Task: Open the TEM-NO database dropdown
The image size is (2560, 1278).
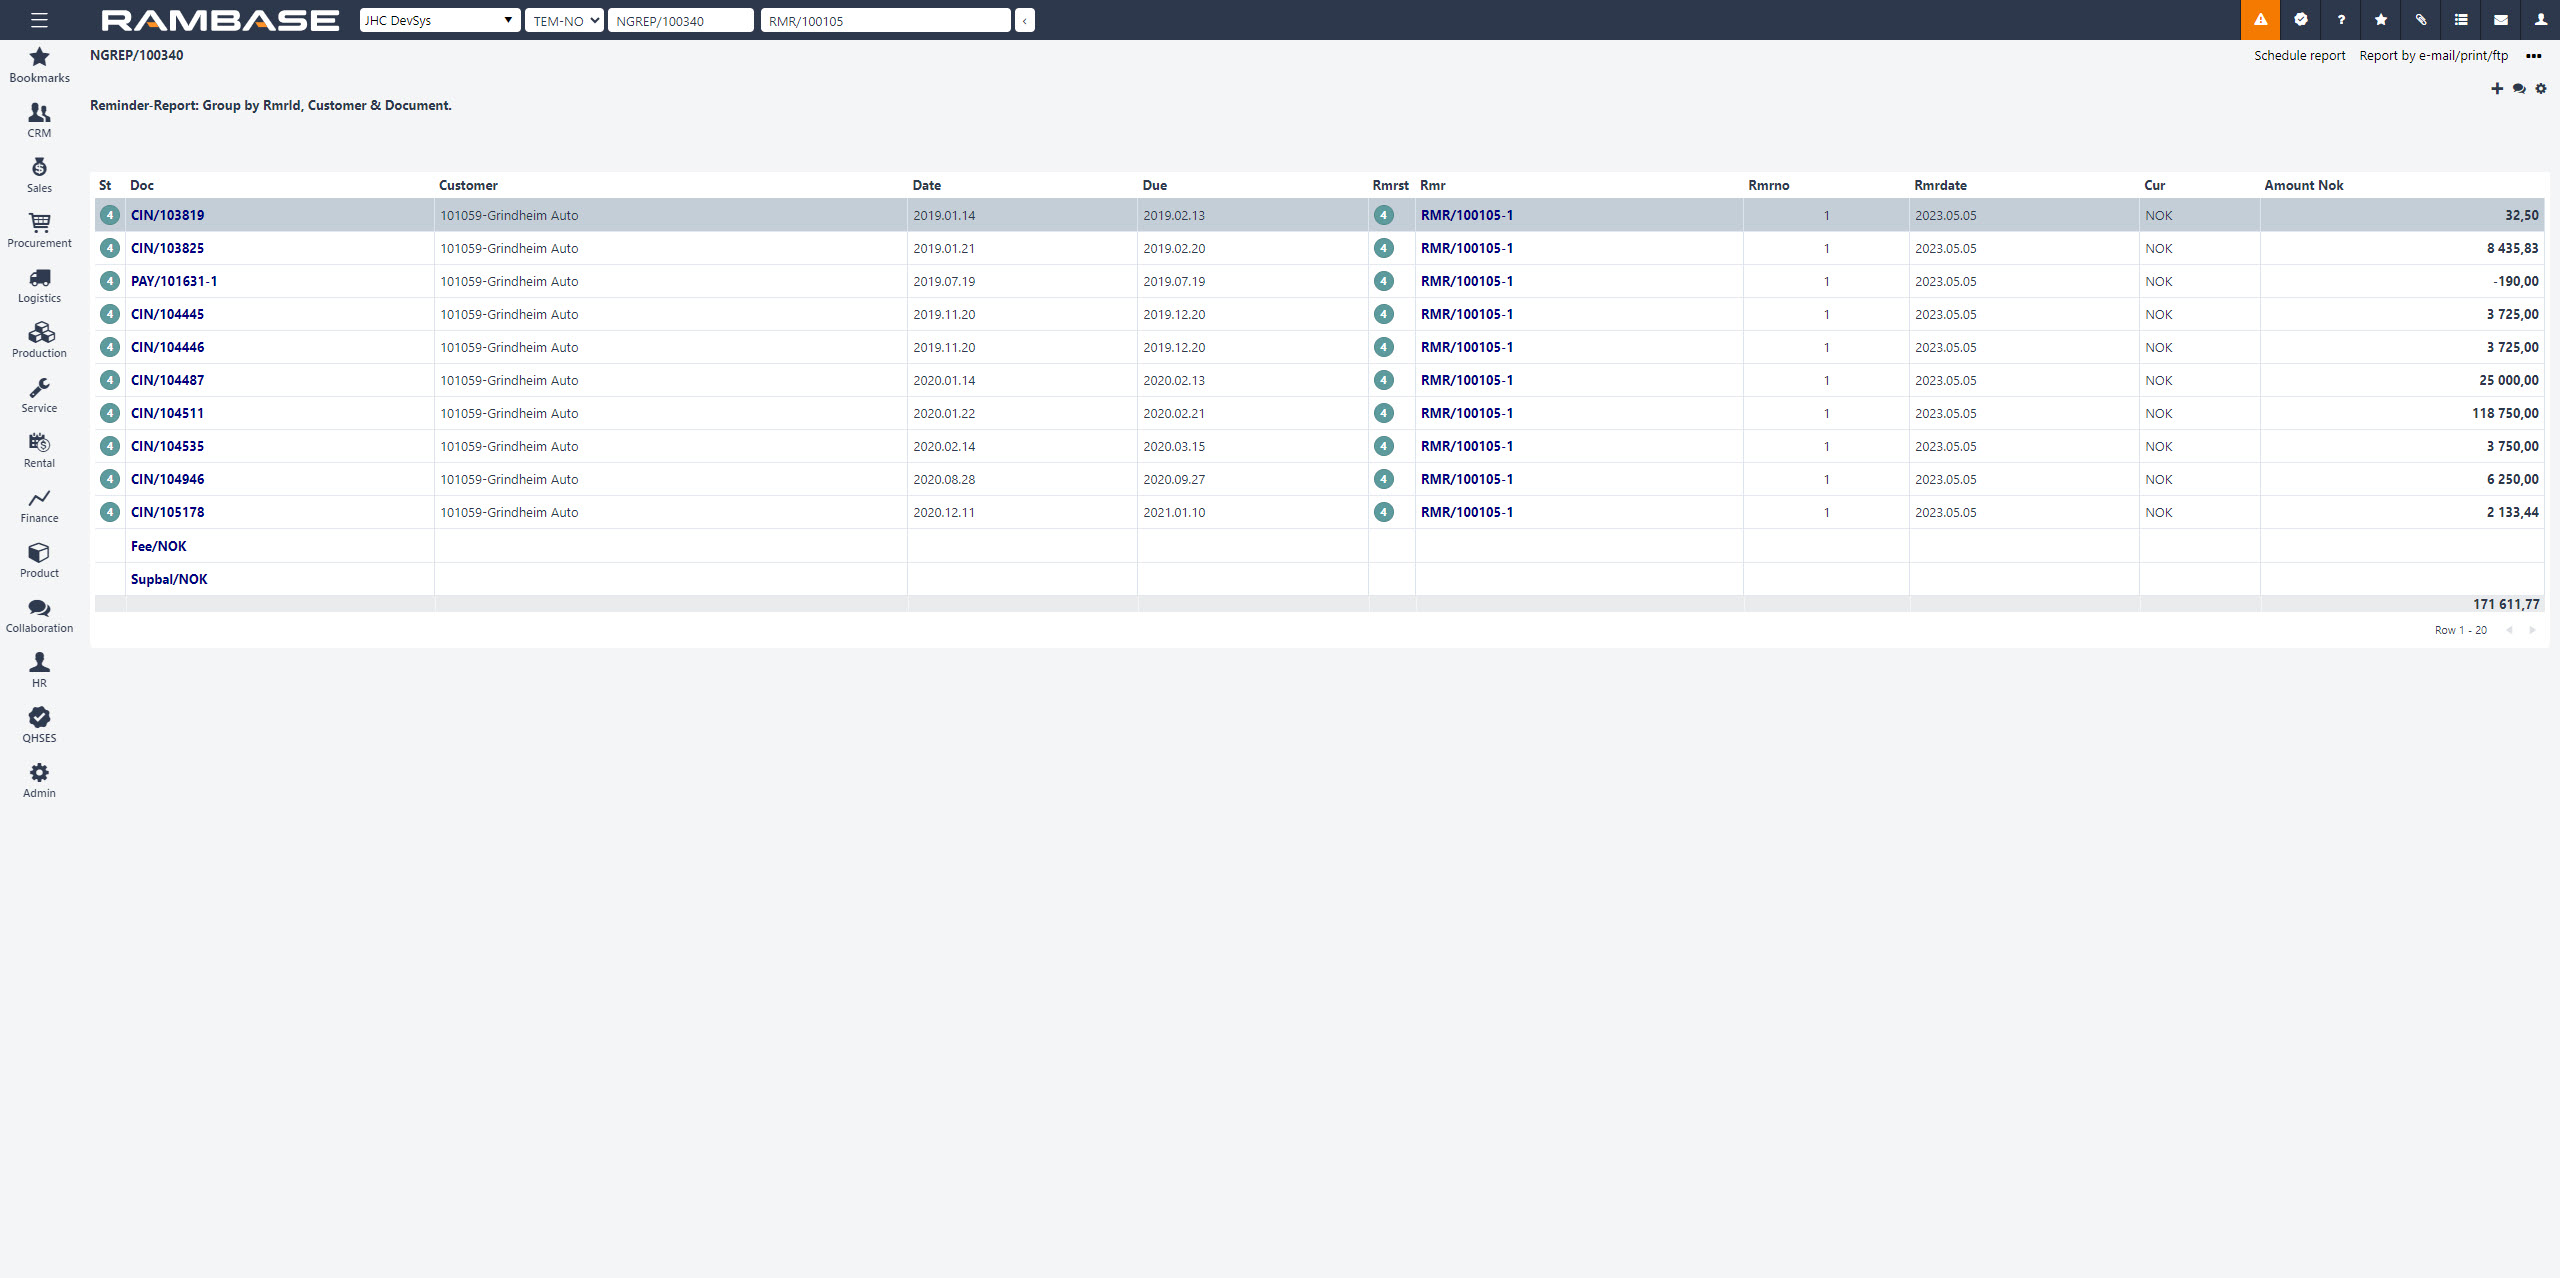Action: click(564, 20)
